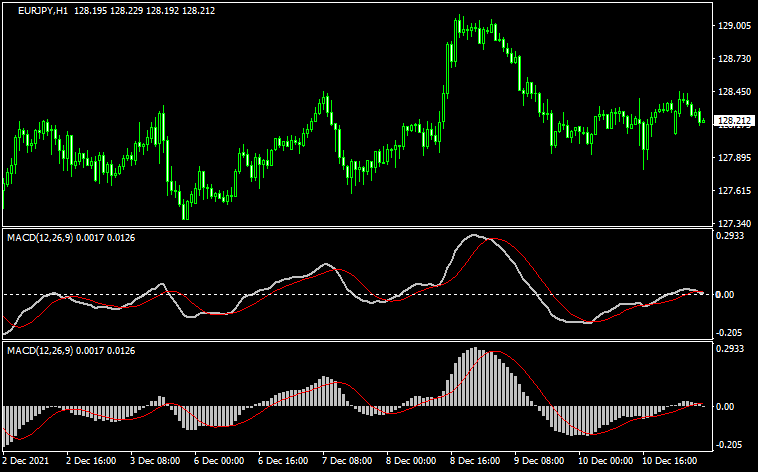Click the 8 Dec 16:00 time axis label

click(x=475, y=461)
